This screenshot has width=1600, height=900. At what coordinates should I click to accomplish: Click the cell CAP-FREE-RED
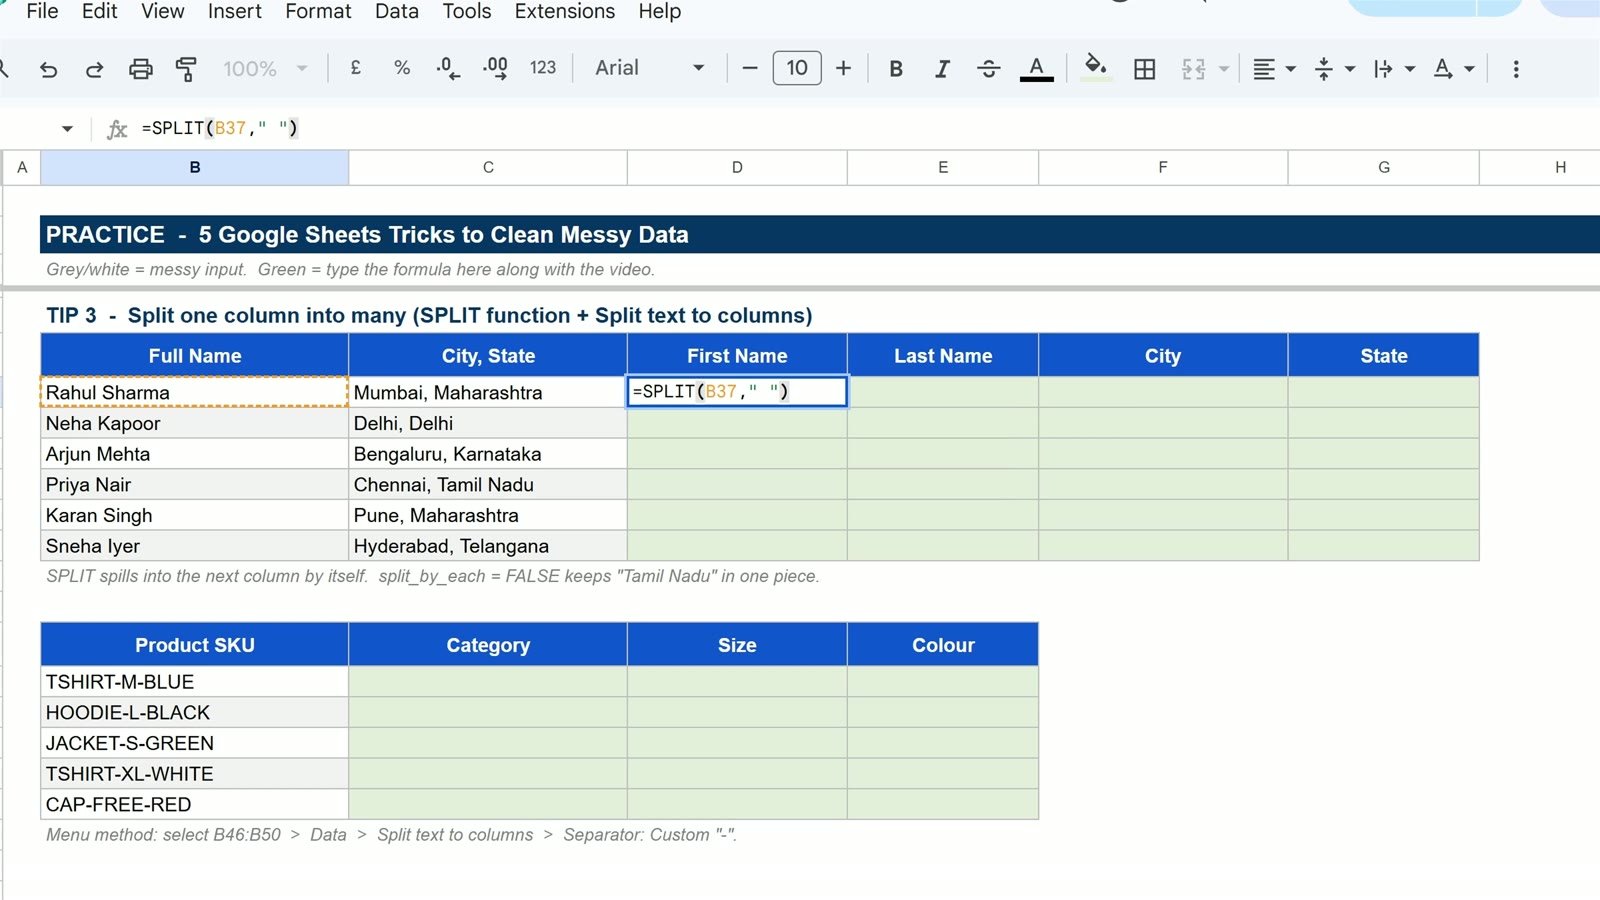(195, 805)
